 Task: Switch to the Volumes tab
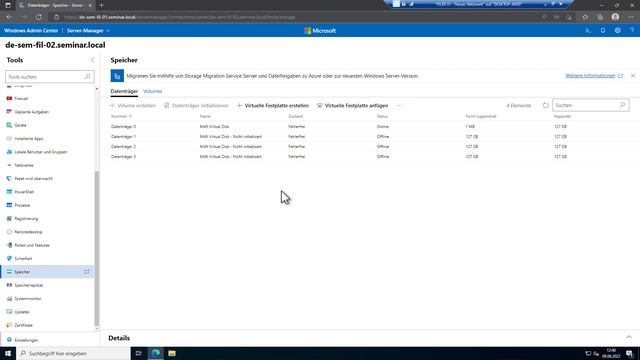[153, 91]
